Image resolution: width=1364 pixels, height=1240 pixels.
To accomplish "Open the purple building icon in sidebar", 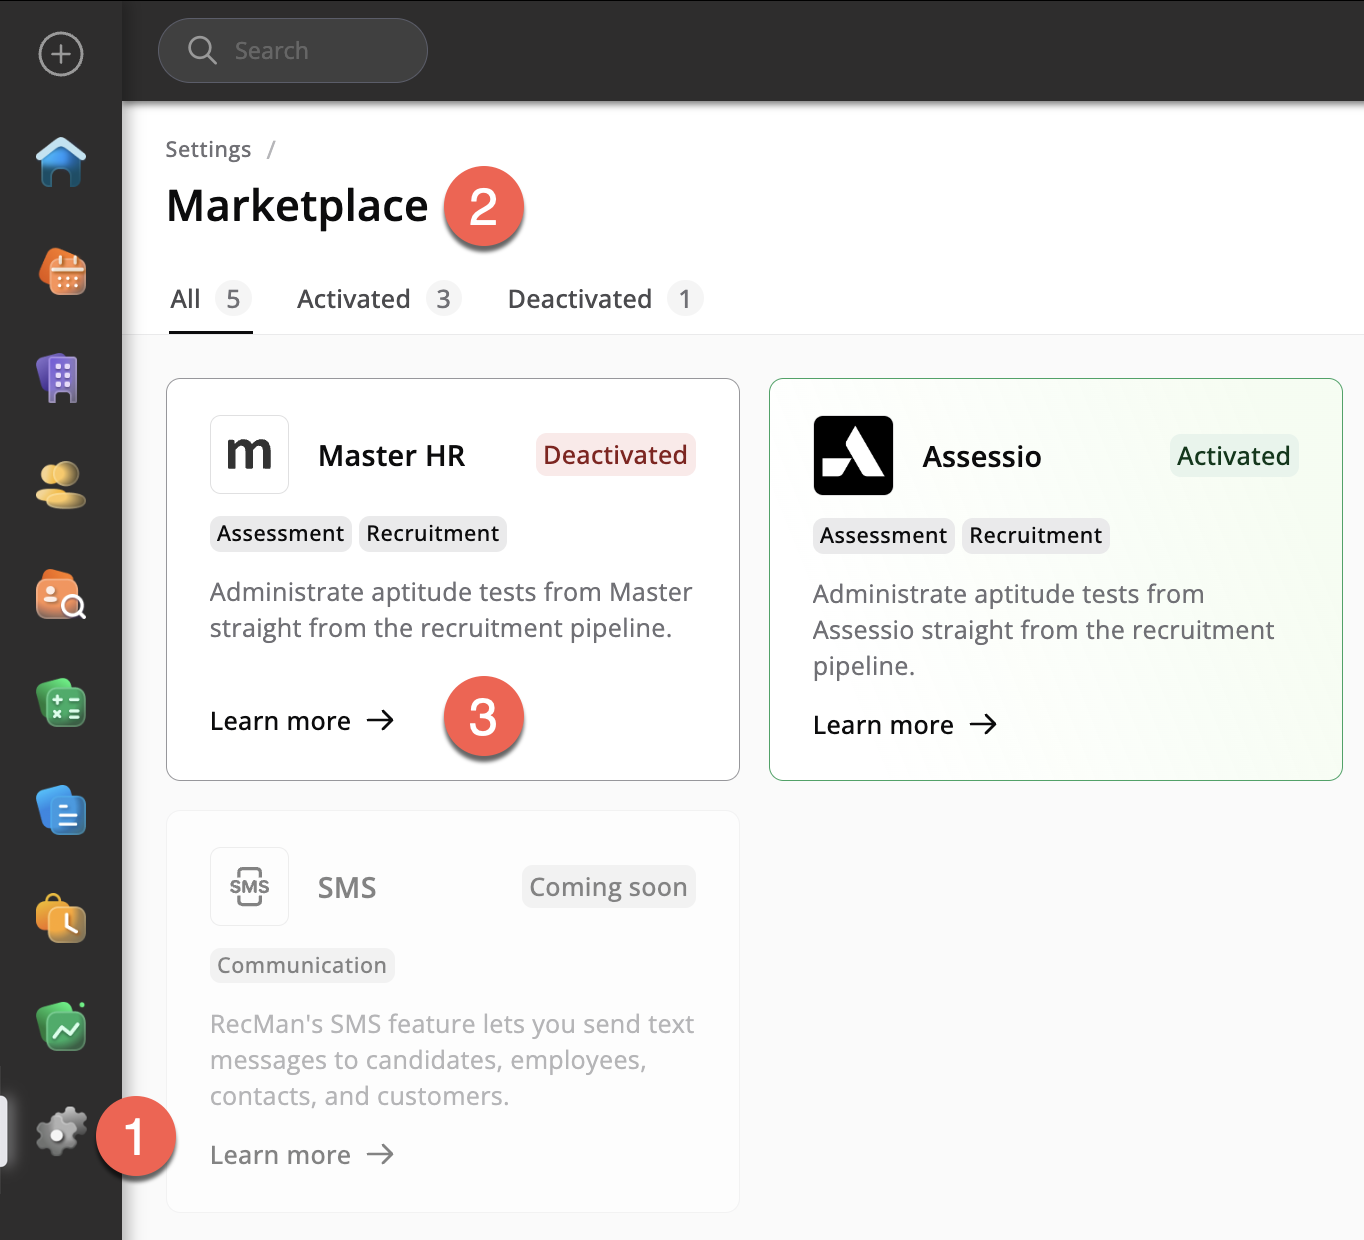I will pos(60,378).
